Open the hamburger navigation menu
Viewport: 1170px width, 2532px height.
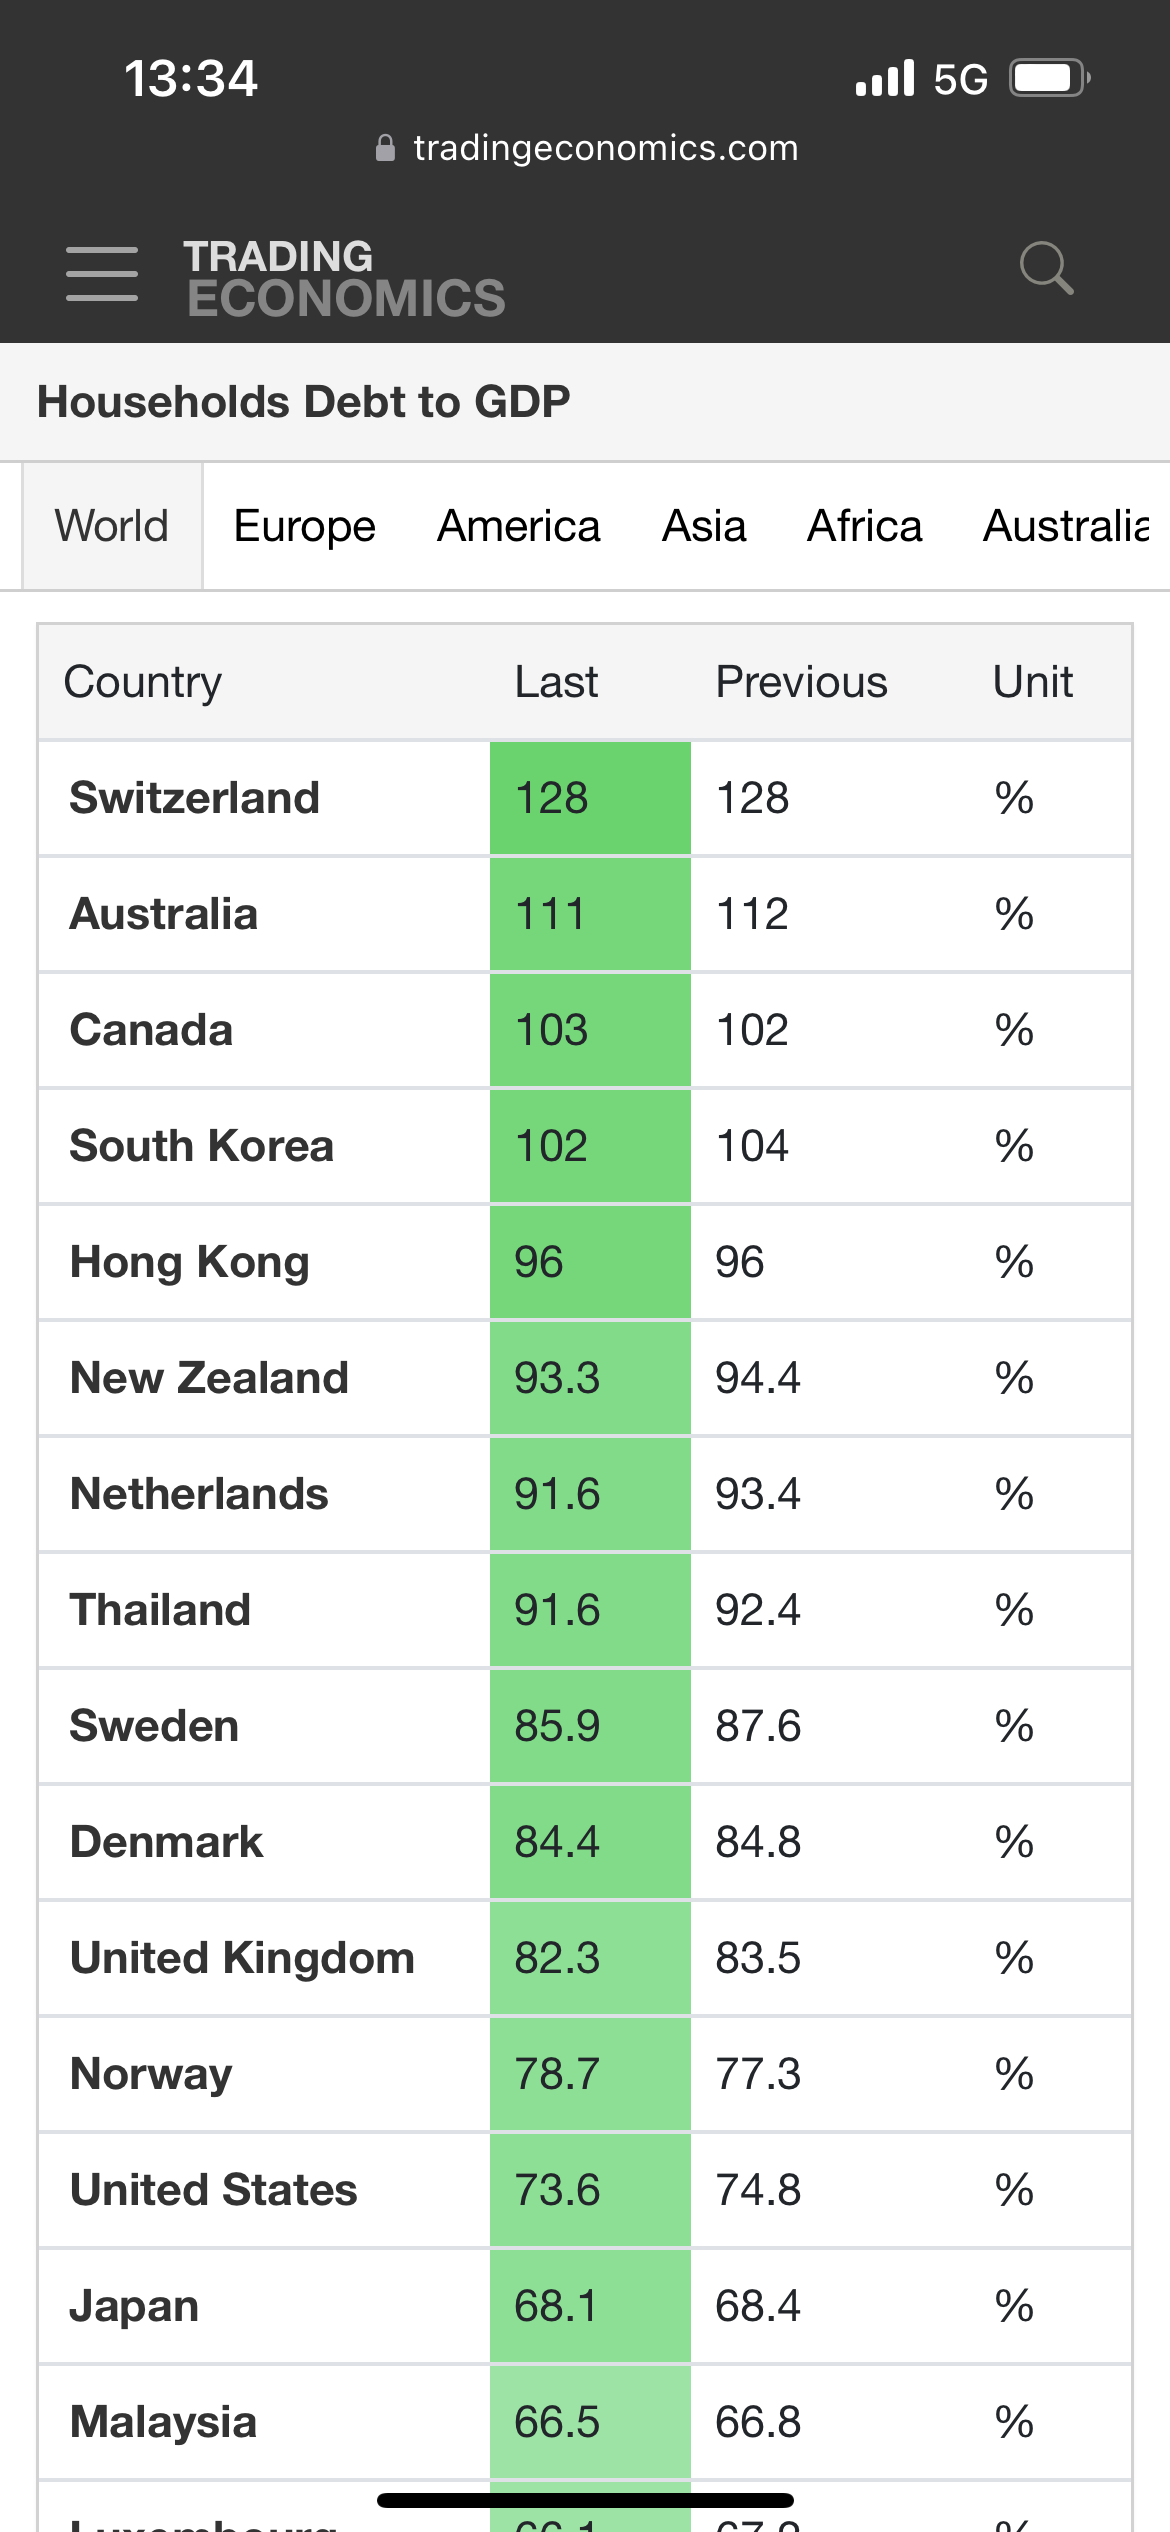[x=101, y=273]
